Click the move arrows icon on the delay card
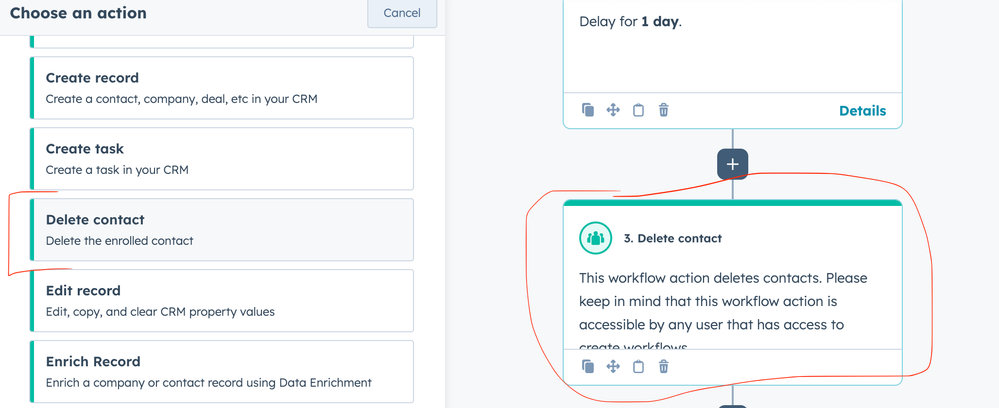This screenshot has width=999, height=408. pos(613,110)
